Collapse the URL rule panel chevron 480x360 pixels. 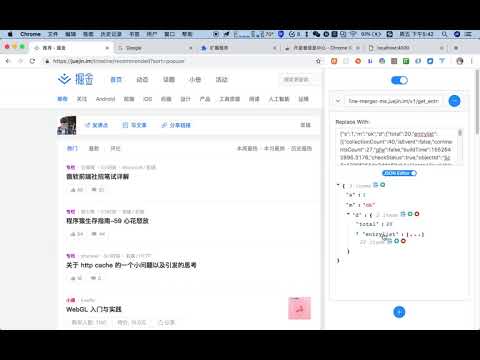pos(338,101)
